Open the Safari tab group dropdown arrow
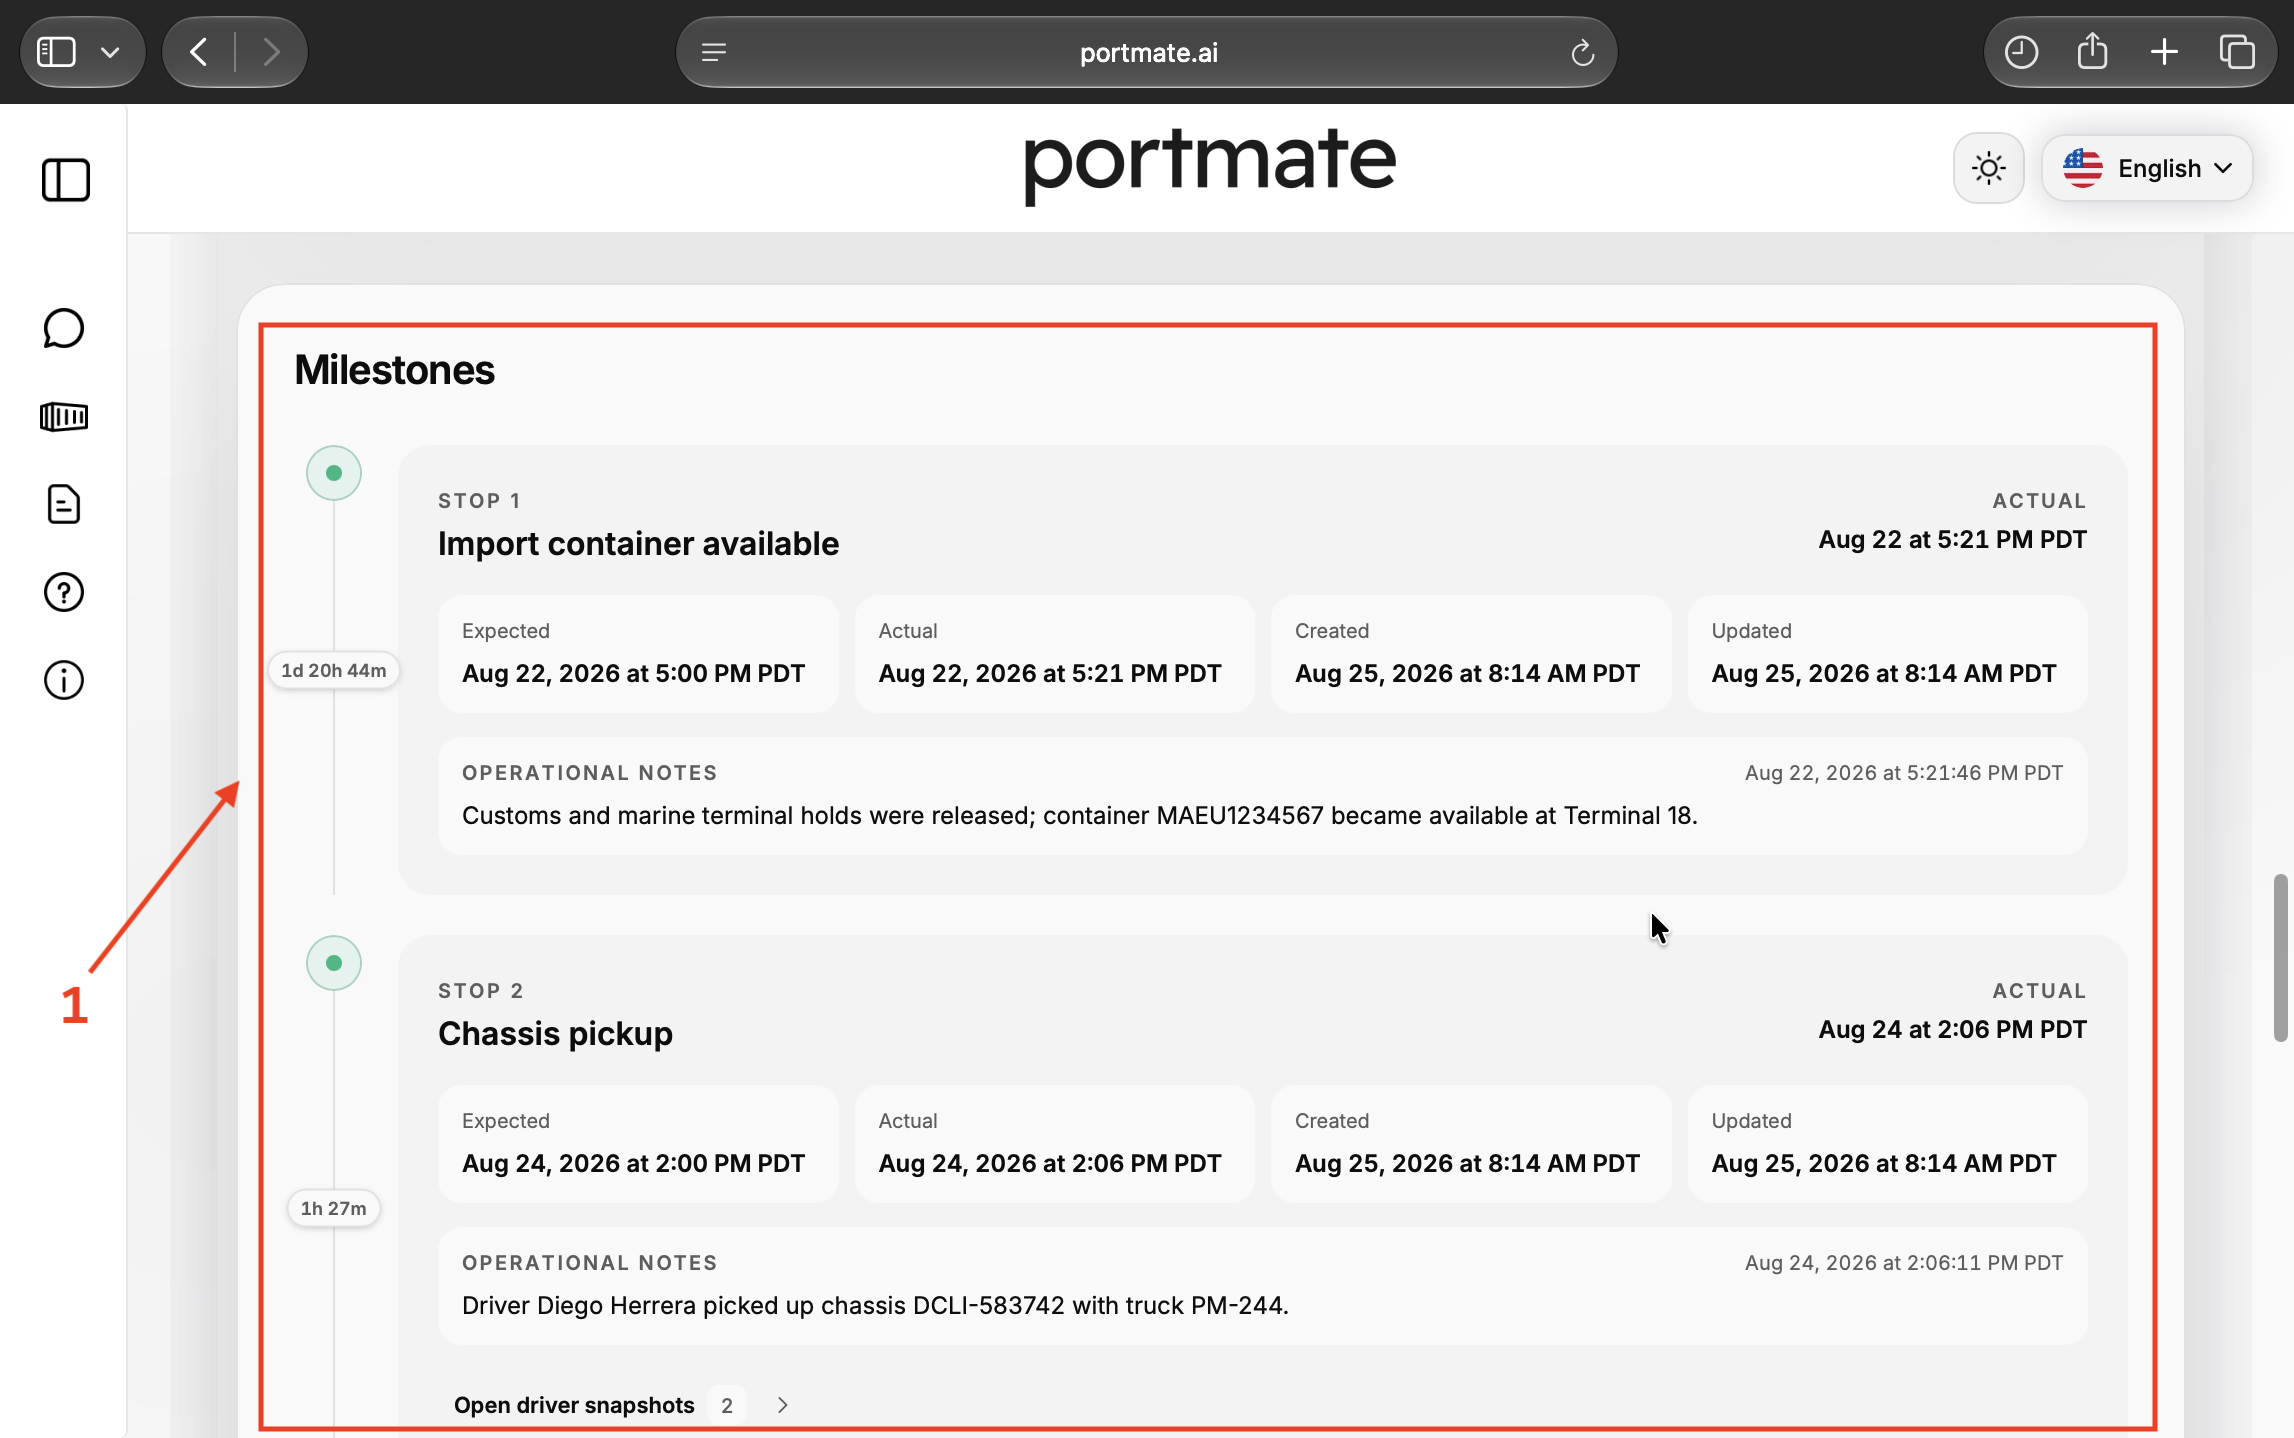 click(110, 52)
